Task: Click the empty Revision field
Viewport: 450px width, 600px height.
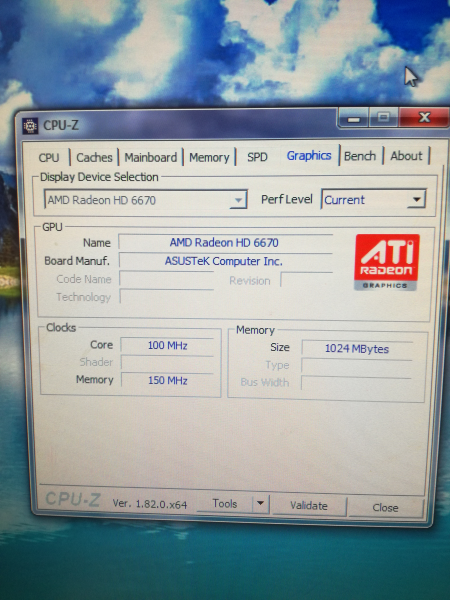Action: point(307,280)
